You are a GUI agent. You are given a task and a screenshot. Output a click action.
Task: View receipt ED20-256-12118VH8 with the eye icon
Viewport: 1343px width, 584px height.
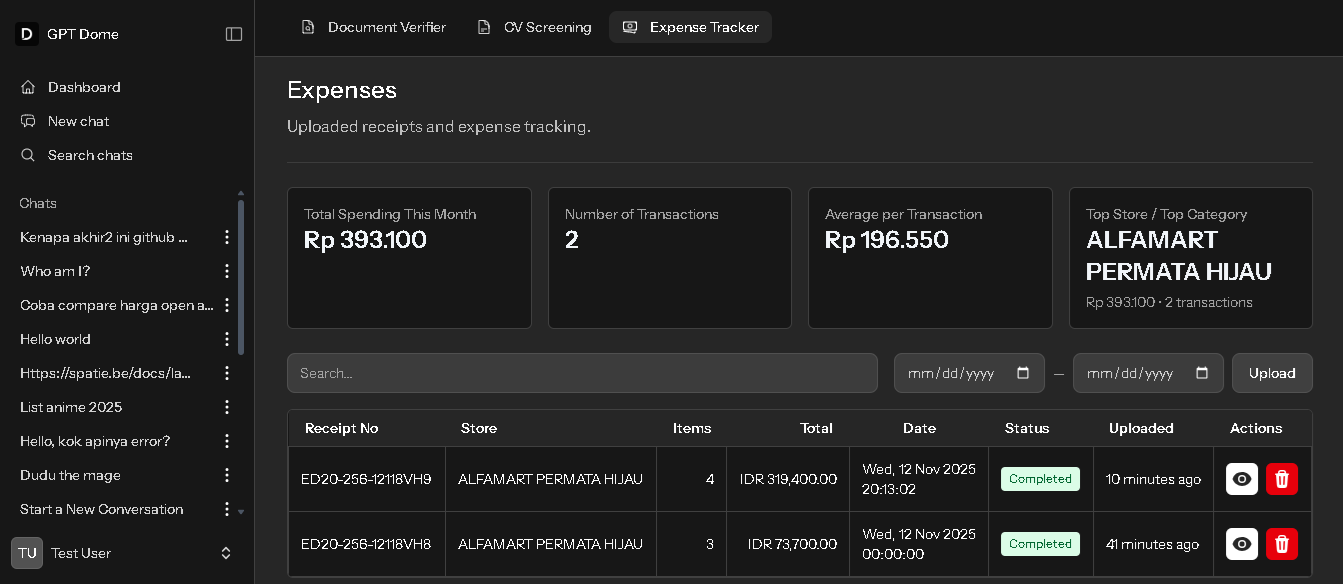pyautogui.click(x=1242, y=544)
